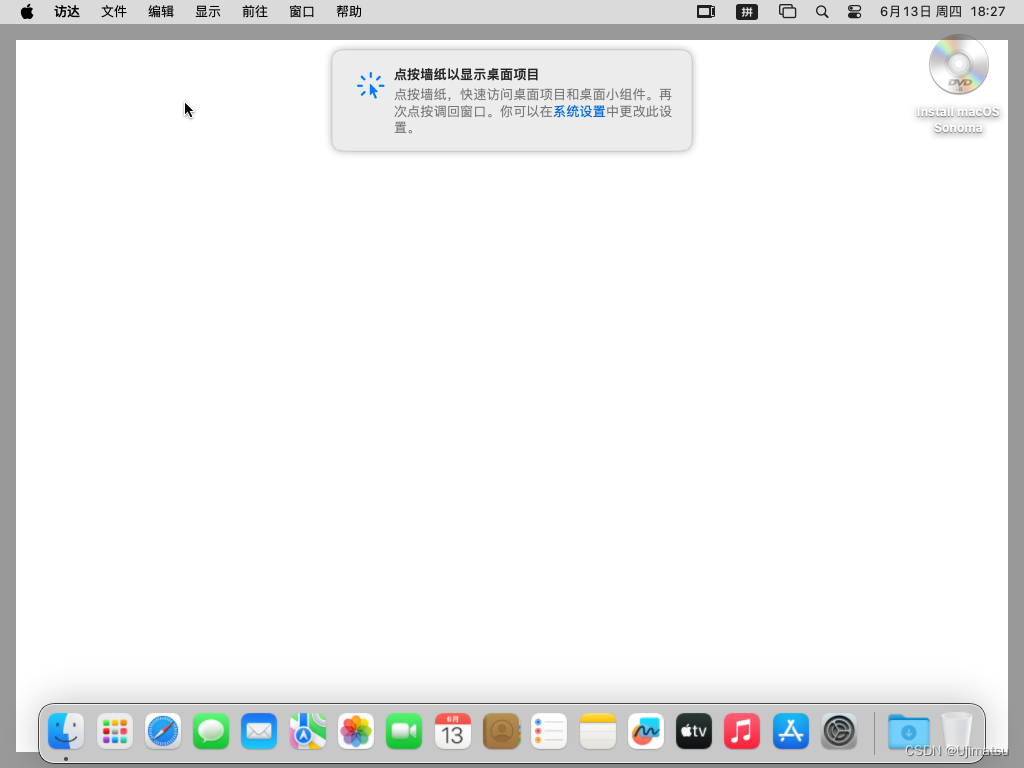Open the Mail app icon
Viewport: 1024px width, 768px height.
pos(259,731)
